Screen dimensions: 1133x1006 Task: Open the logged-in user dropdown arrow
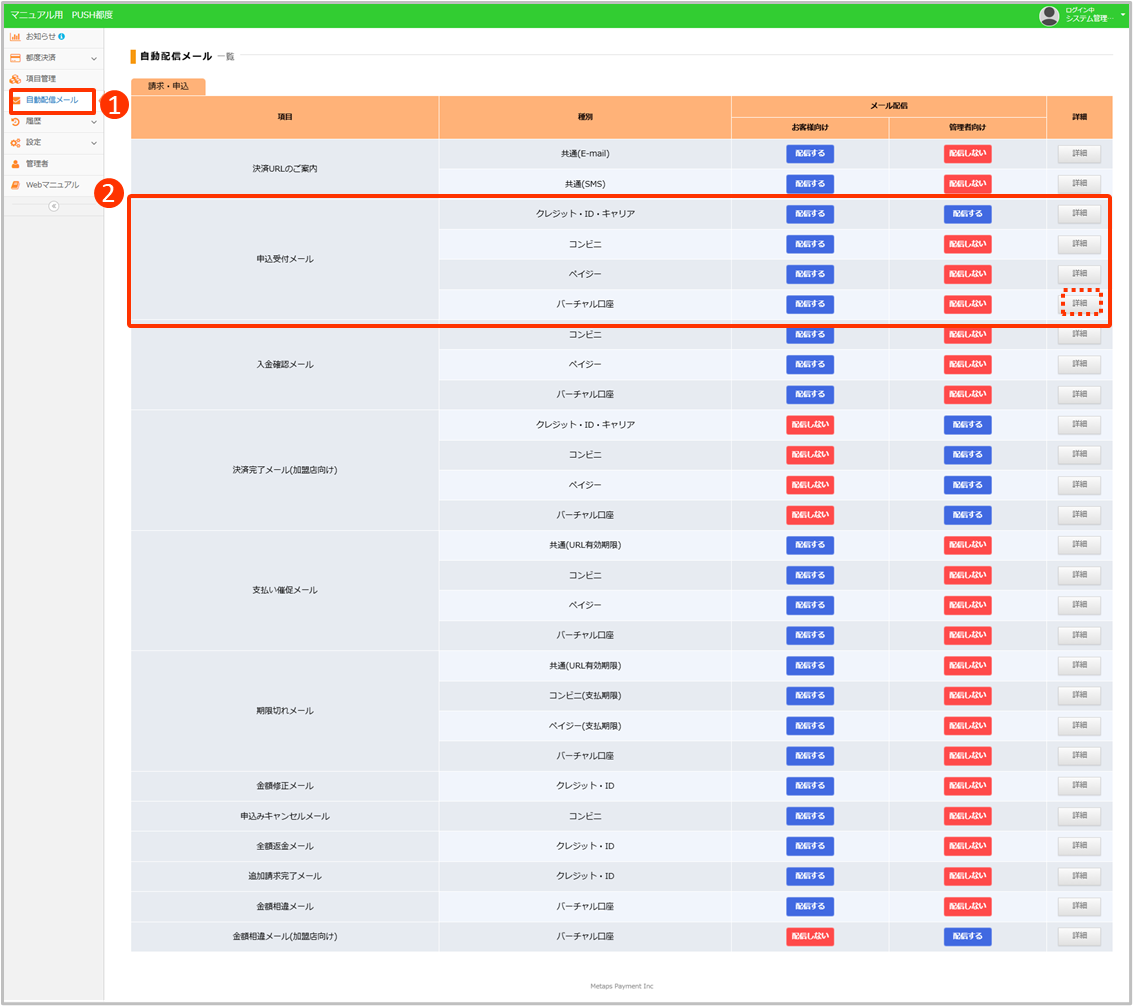tap(1123, 14)
